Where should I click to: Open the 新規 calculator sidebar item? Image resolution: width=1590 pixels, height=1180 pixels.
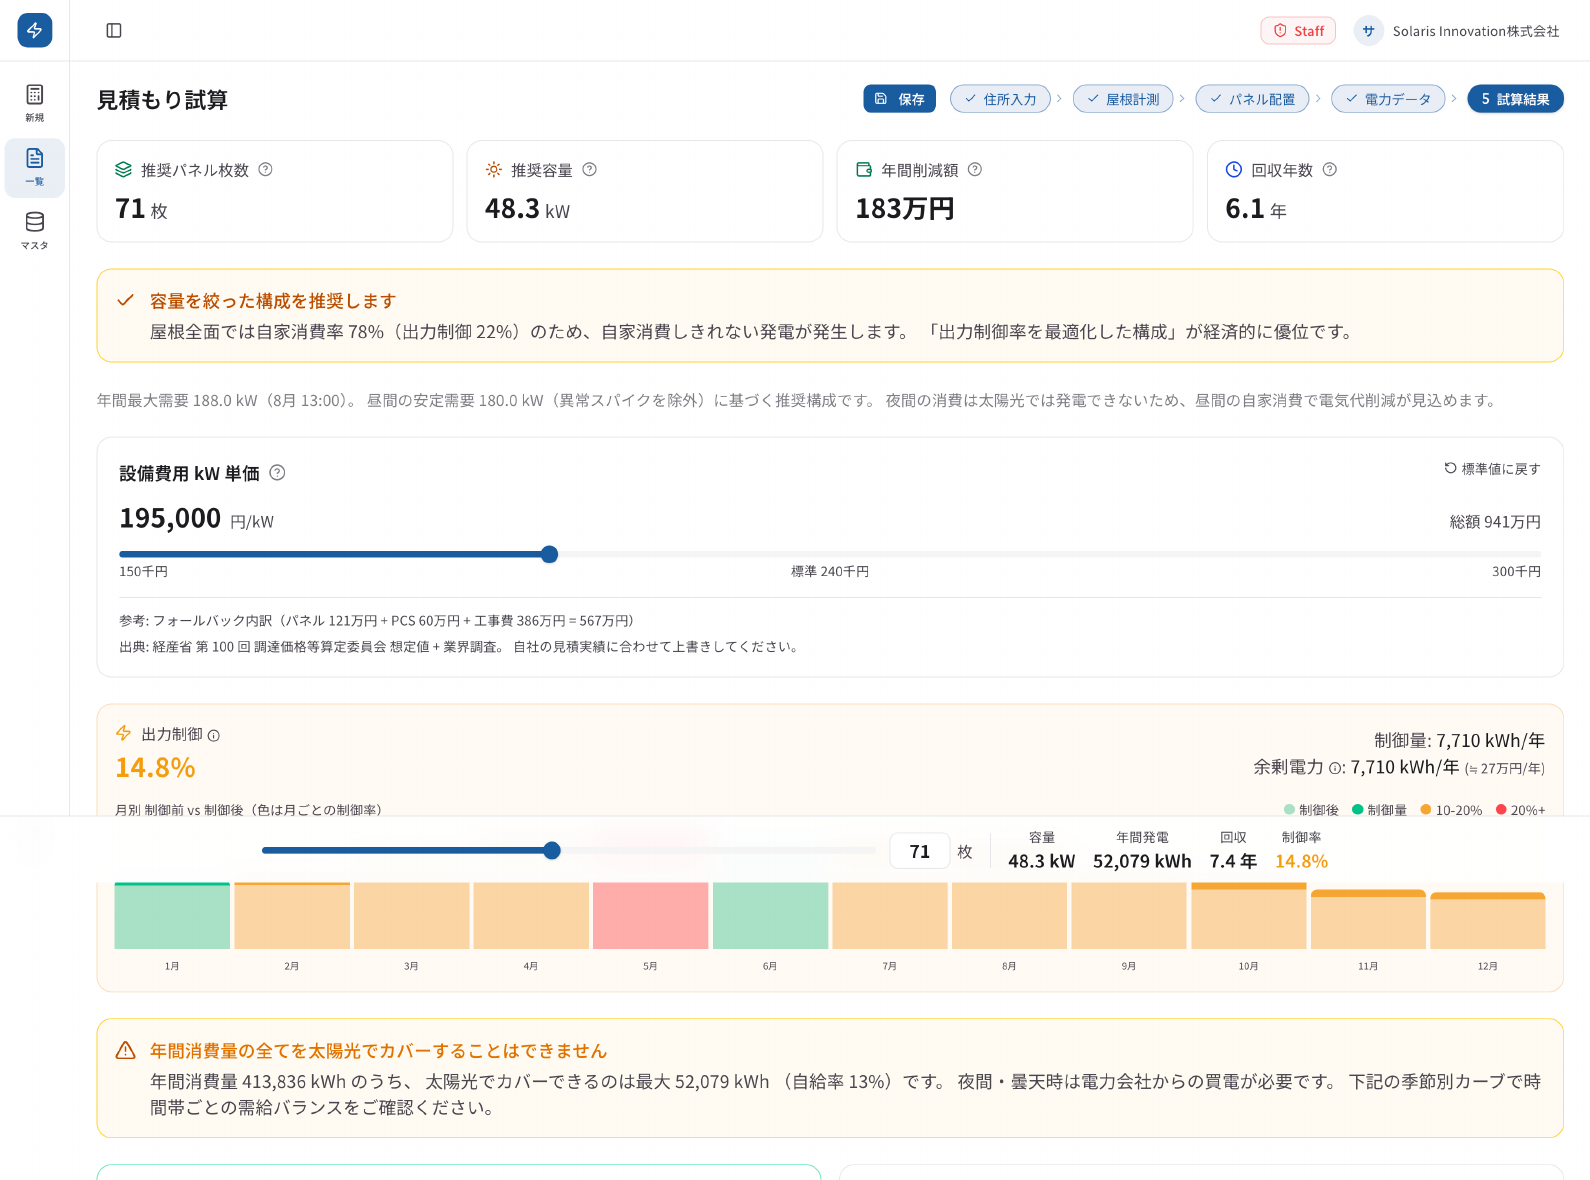tap(35, 103)
